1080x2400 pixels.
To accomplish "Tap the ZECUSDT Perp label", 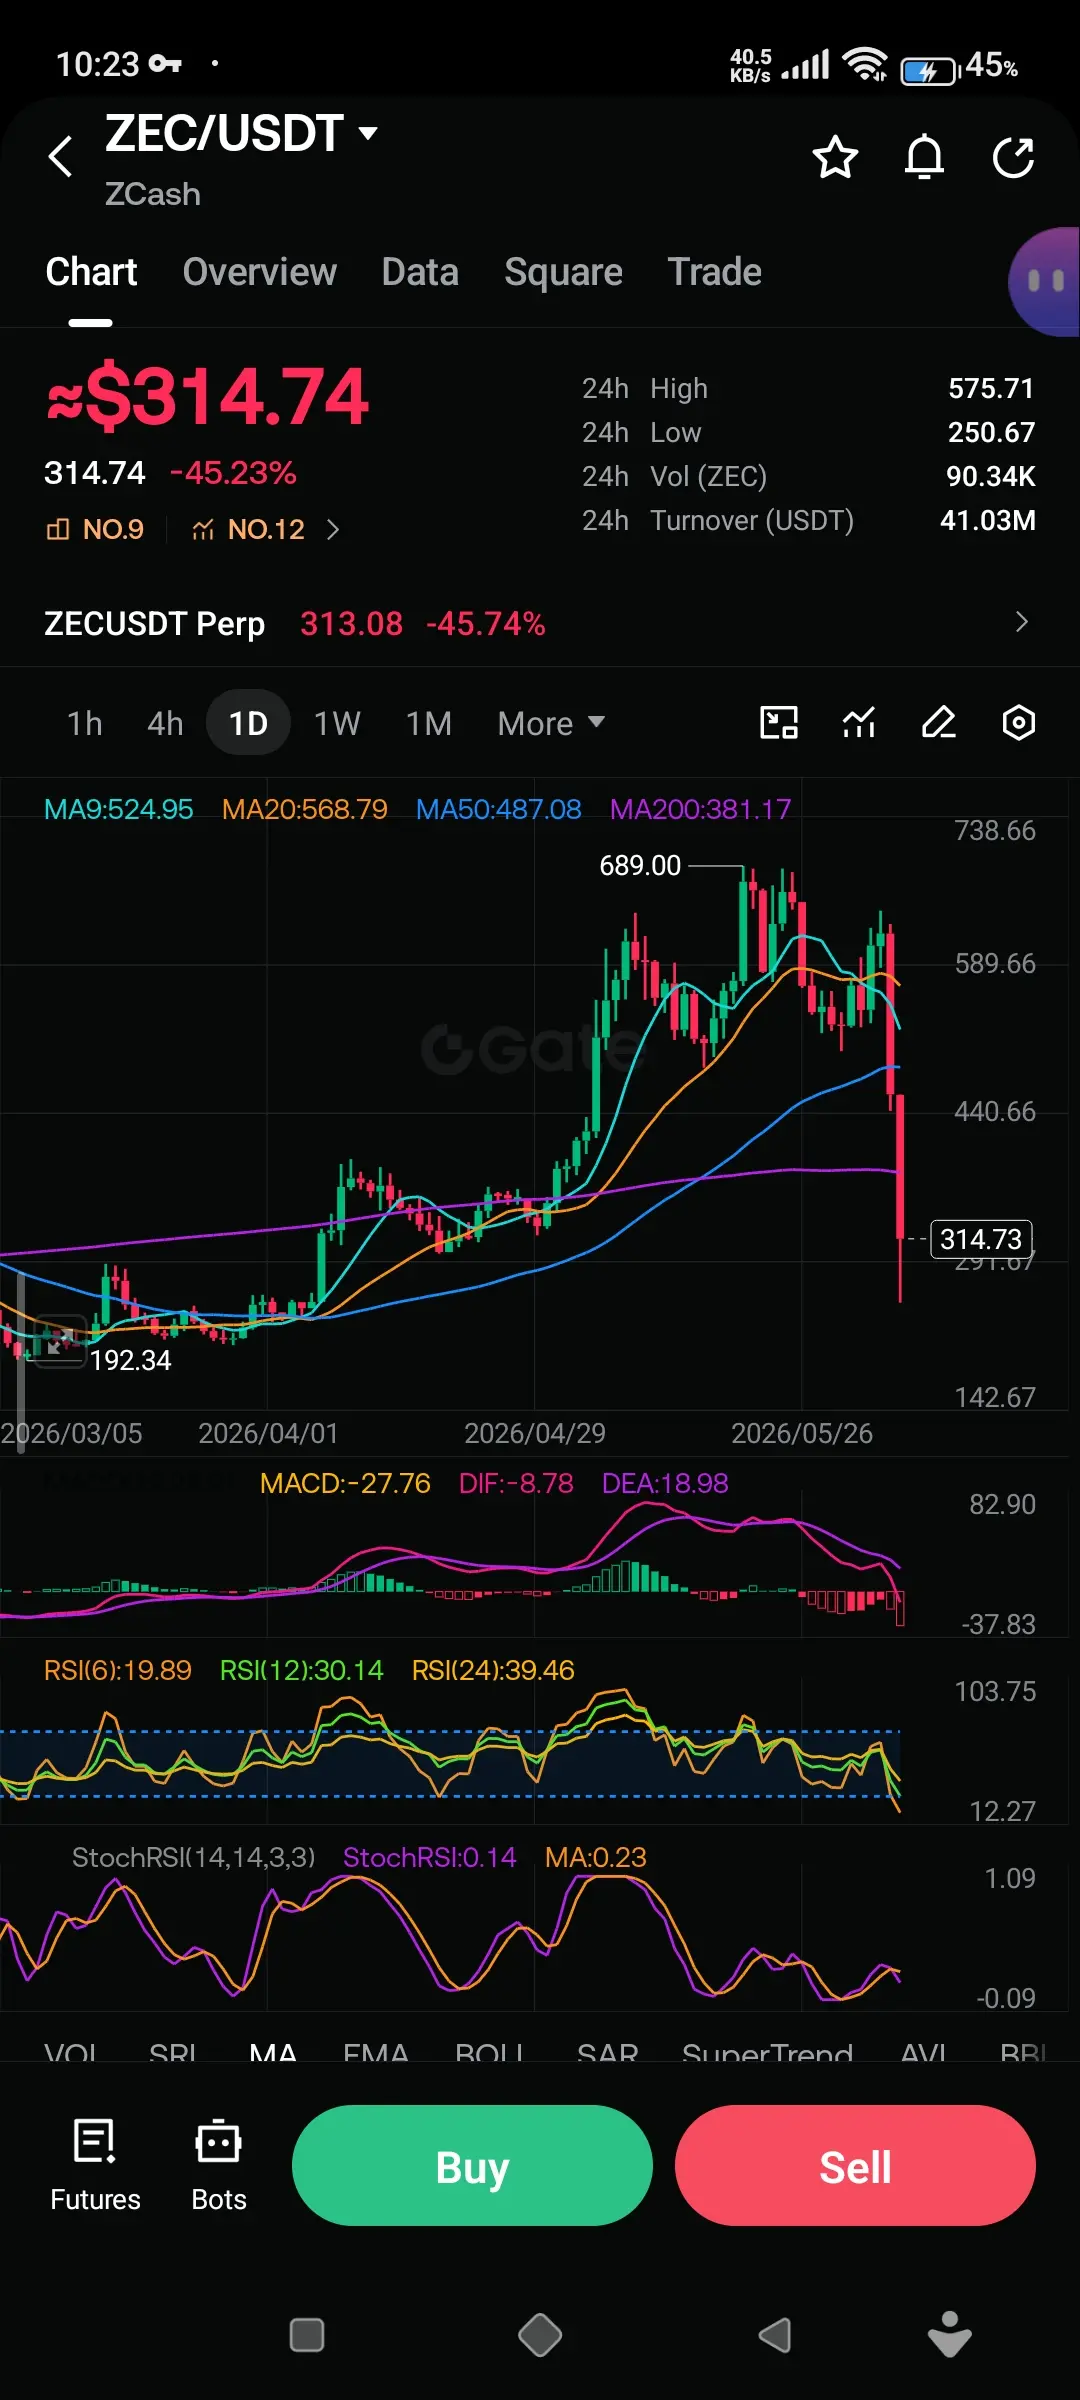I will coord(154,623).
